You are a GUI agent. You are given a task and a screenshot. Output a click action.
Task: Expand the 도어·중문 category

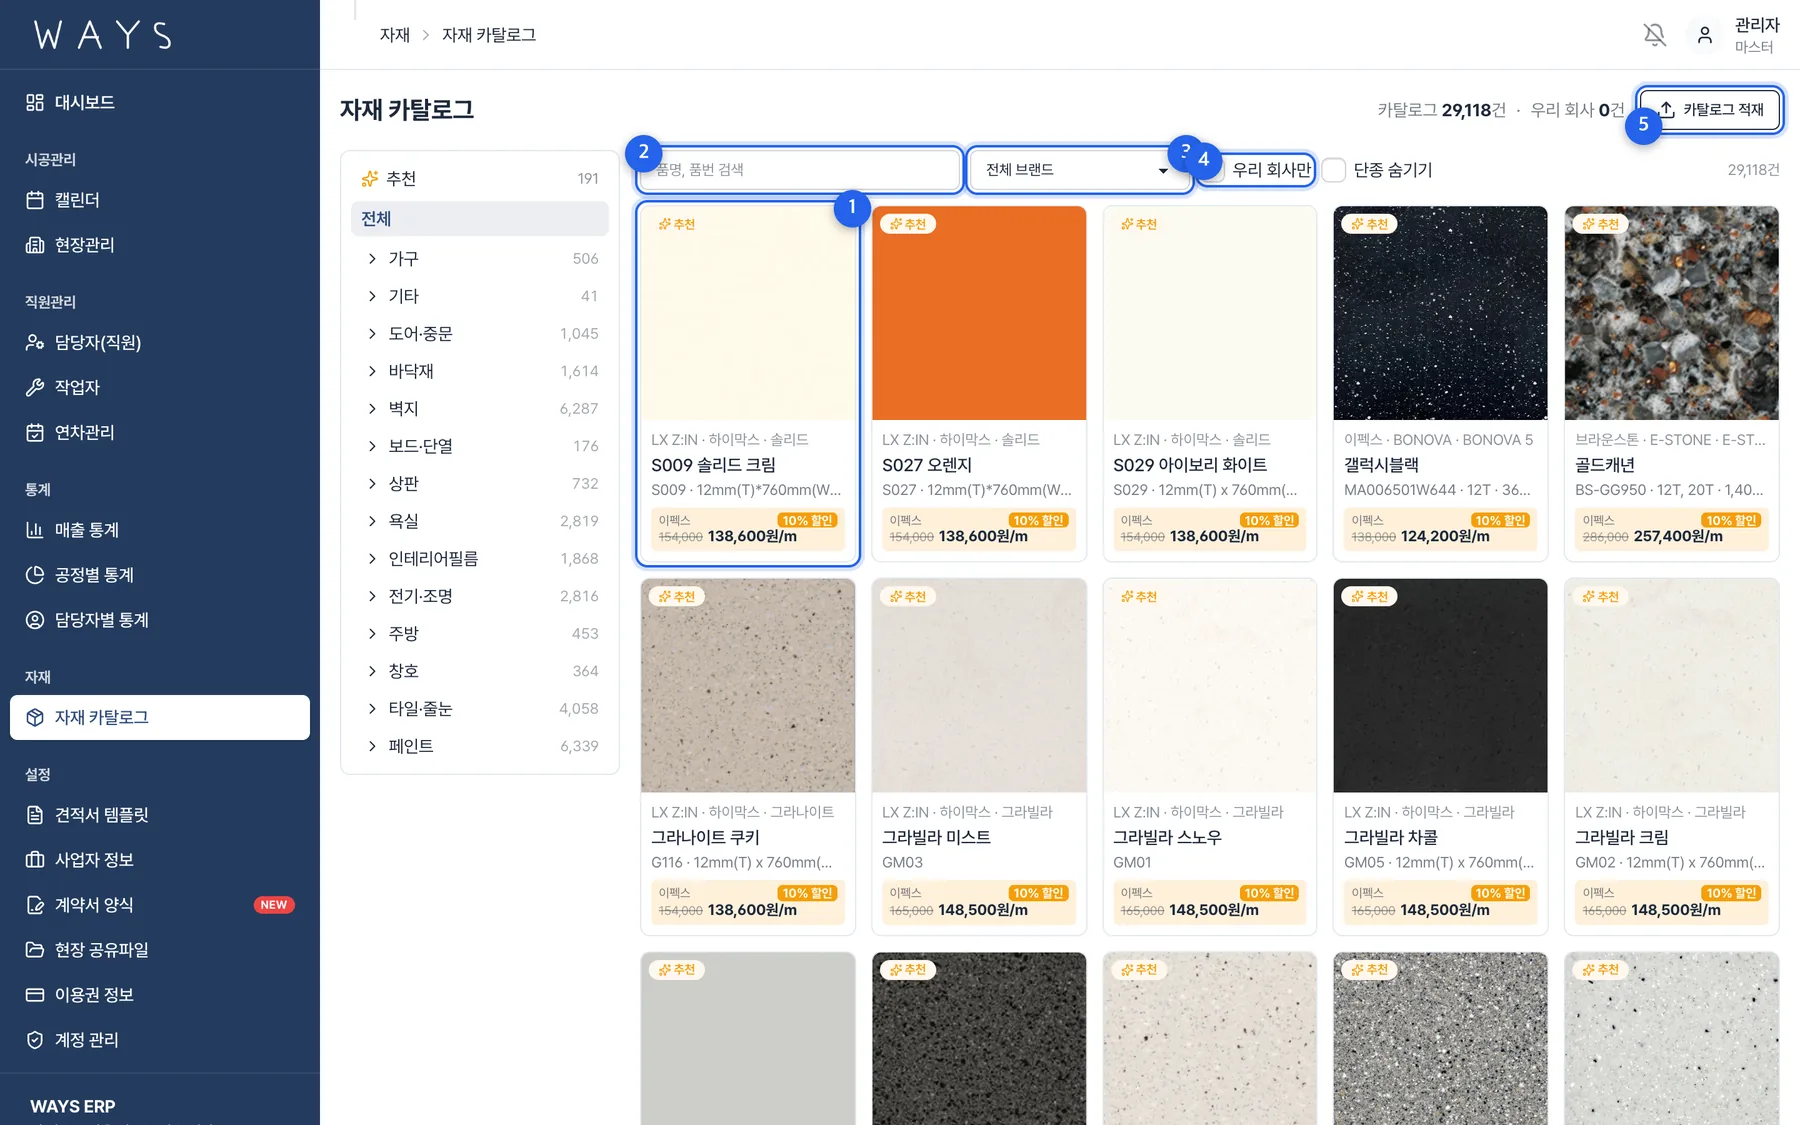(x=372, y=334)
